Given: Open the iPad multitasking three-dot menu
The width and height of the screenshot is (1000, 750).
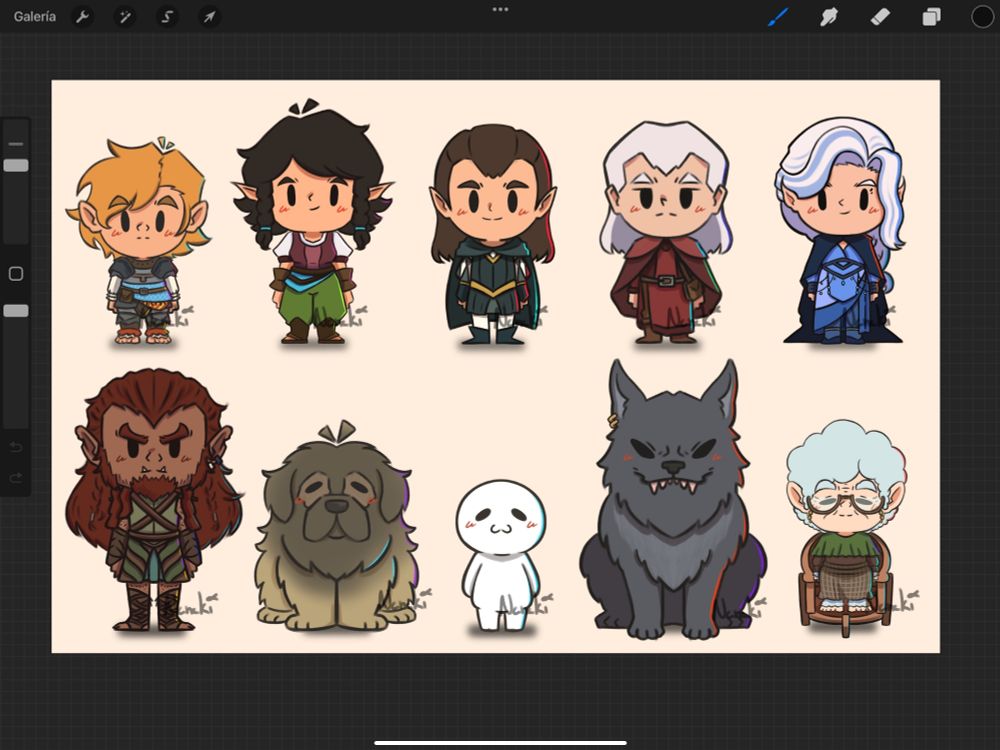Looking at the screenshot, I should coord(500,9).
